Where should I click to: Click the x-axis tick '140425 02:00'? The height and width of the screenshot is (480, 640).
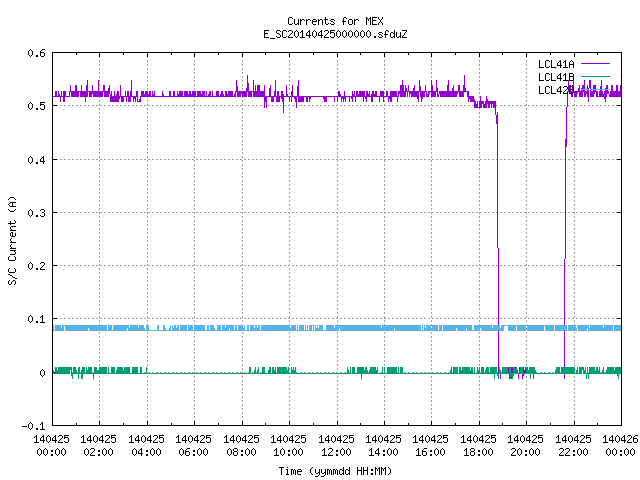click(98, 446)
